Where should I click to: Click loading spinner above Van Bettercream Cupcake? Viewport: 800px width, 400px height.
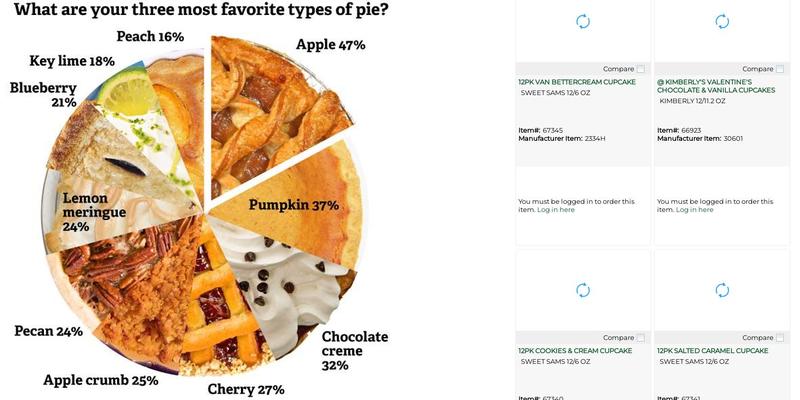pyautogui.click(x=583, y=21)
